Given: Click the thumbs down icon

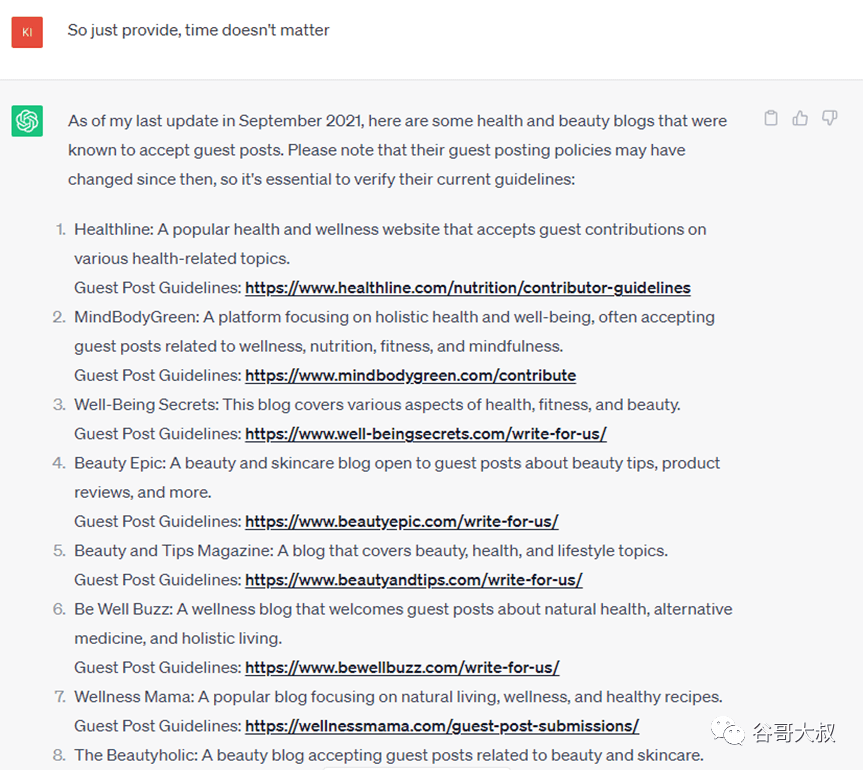Looking at the screenshot, I should (x=829, y=119).
